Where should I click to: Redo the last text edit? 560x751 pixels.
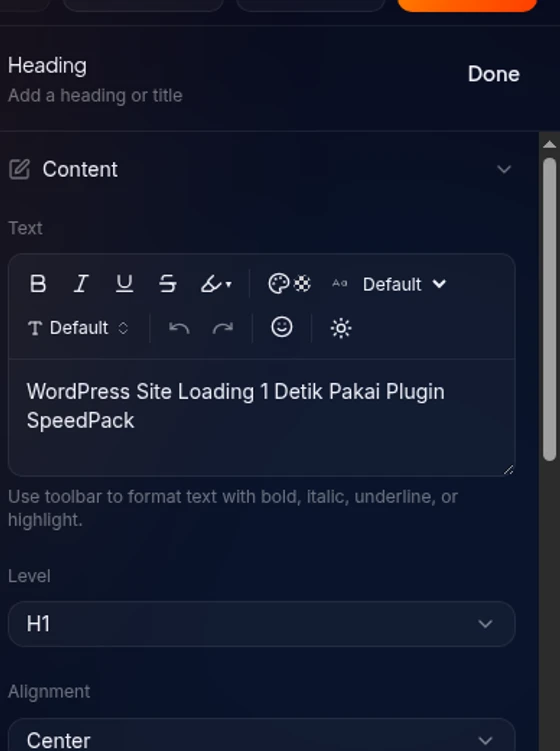point(223,328)
